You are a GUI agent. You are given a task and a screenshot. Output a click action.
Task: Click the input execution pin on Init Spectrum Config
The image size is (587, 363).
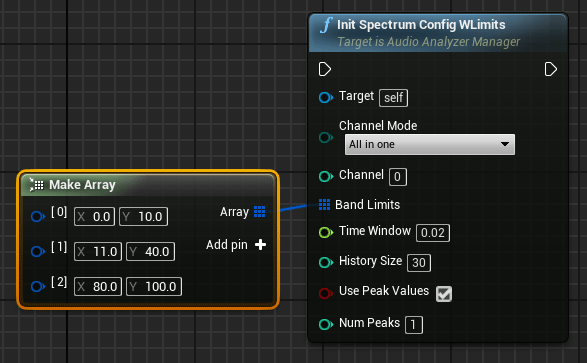(325, 69)
